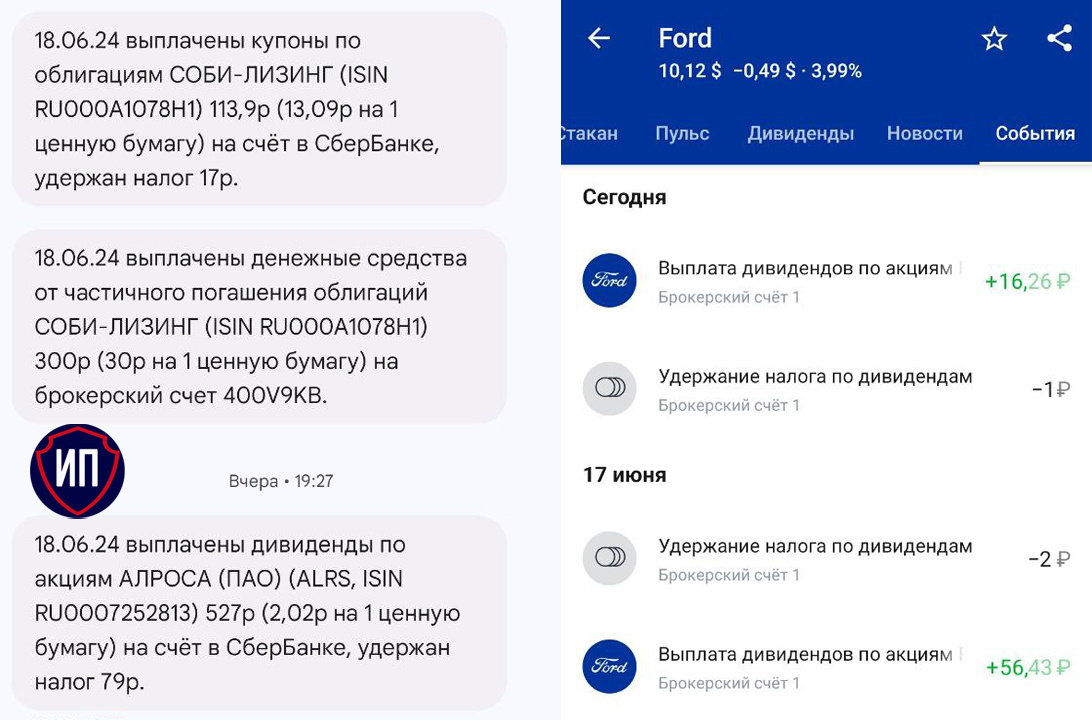Open today's −1 ₽ tax withholding entry
Image resolution: width=1092 pixels, height=720 pixels.
click(x=815, y=389)
